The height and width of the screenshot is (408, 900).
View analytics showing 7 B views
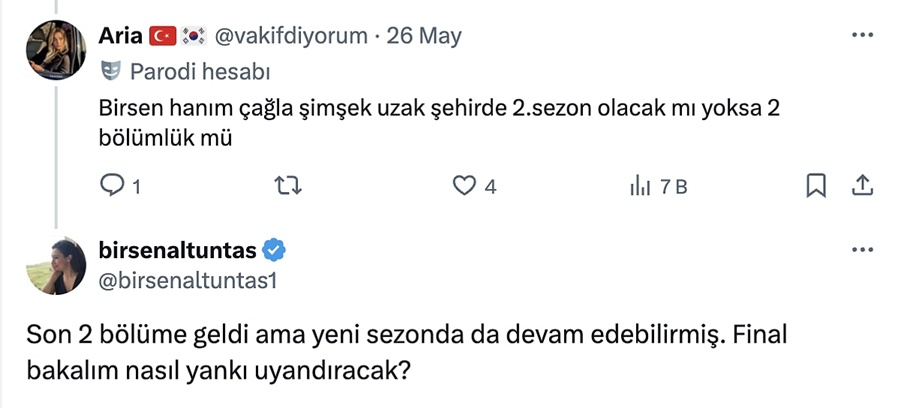pos(657,186)
